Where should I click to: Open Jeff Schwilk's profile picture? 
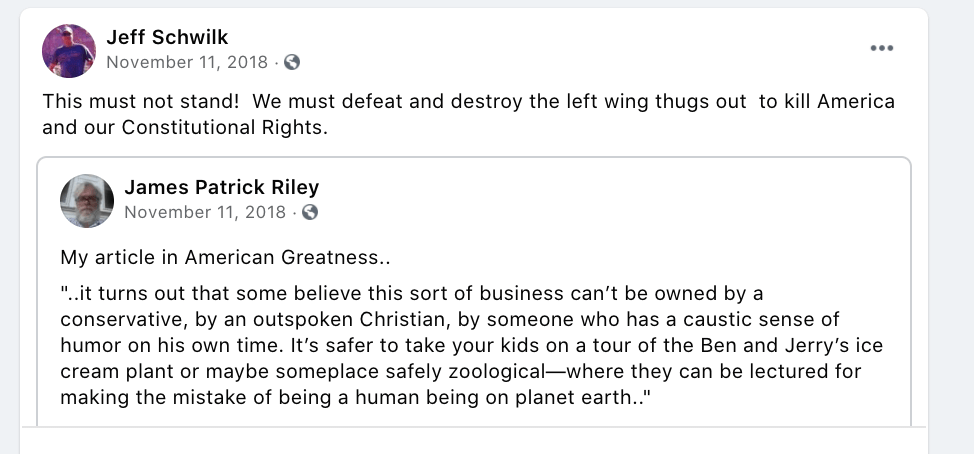[x=68, y=49]
